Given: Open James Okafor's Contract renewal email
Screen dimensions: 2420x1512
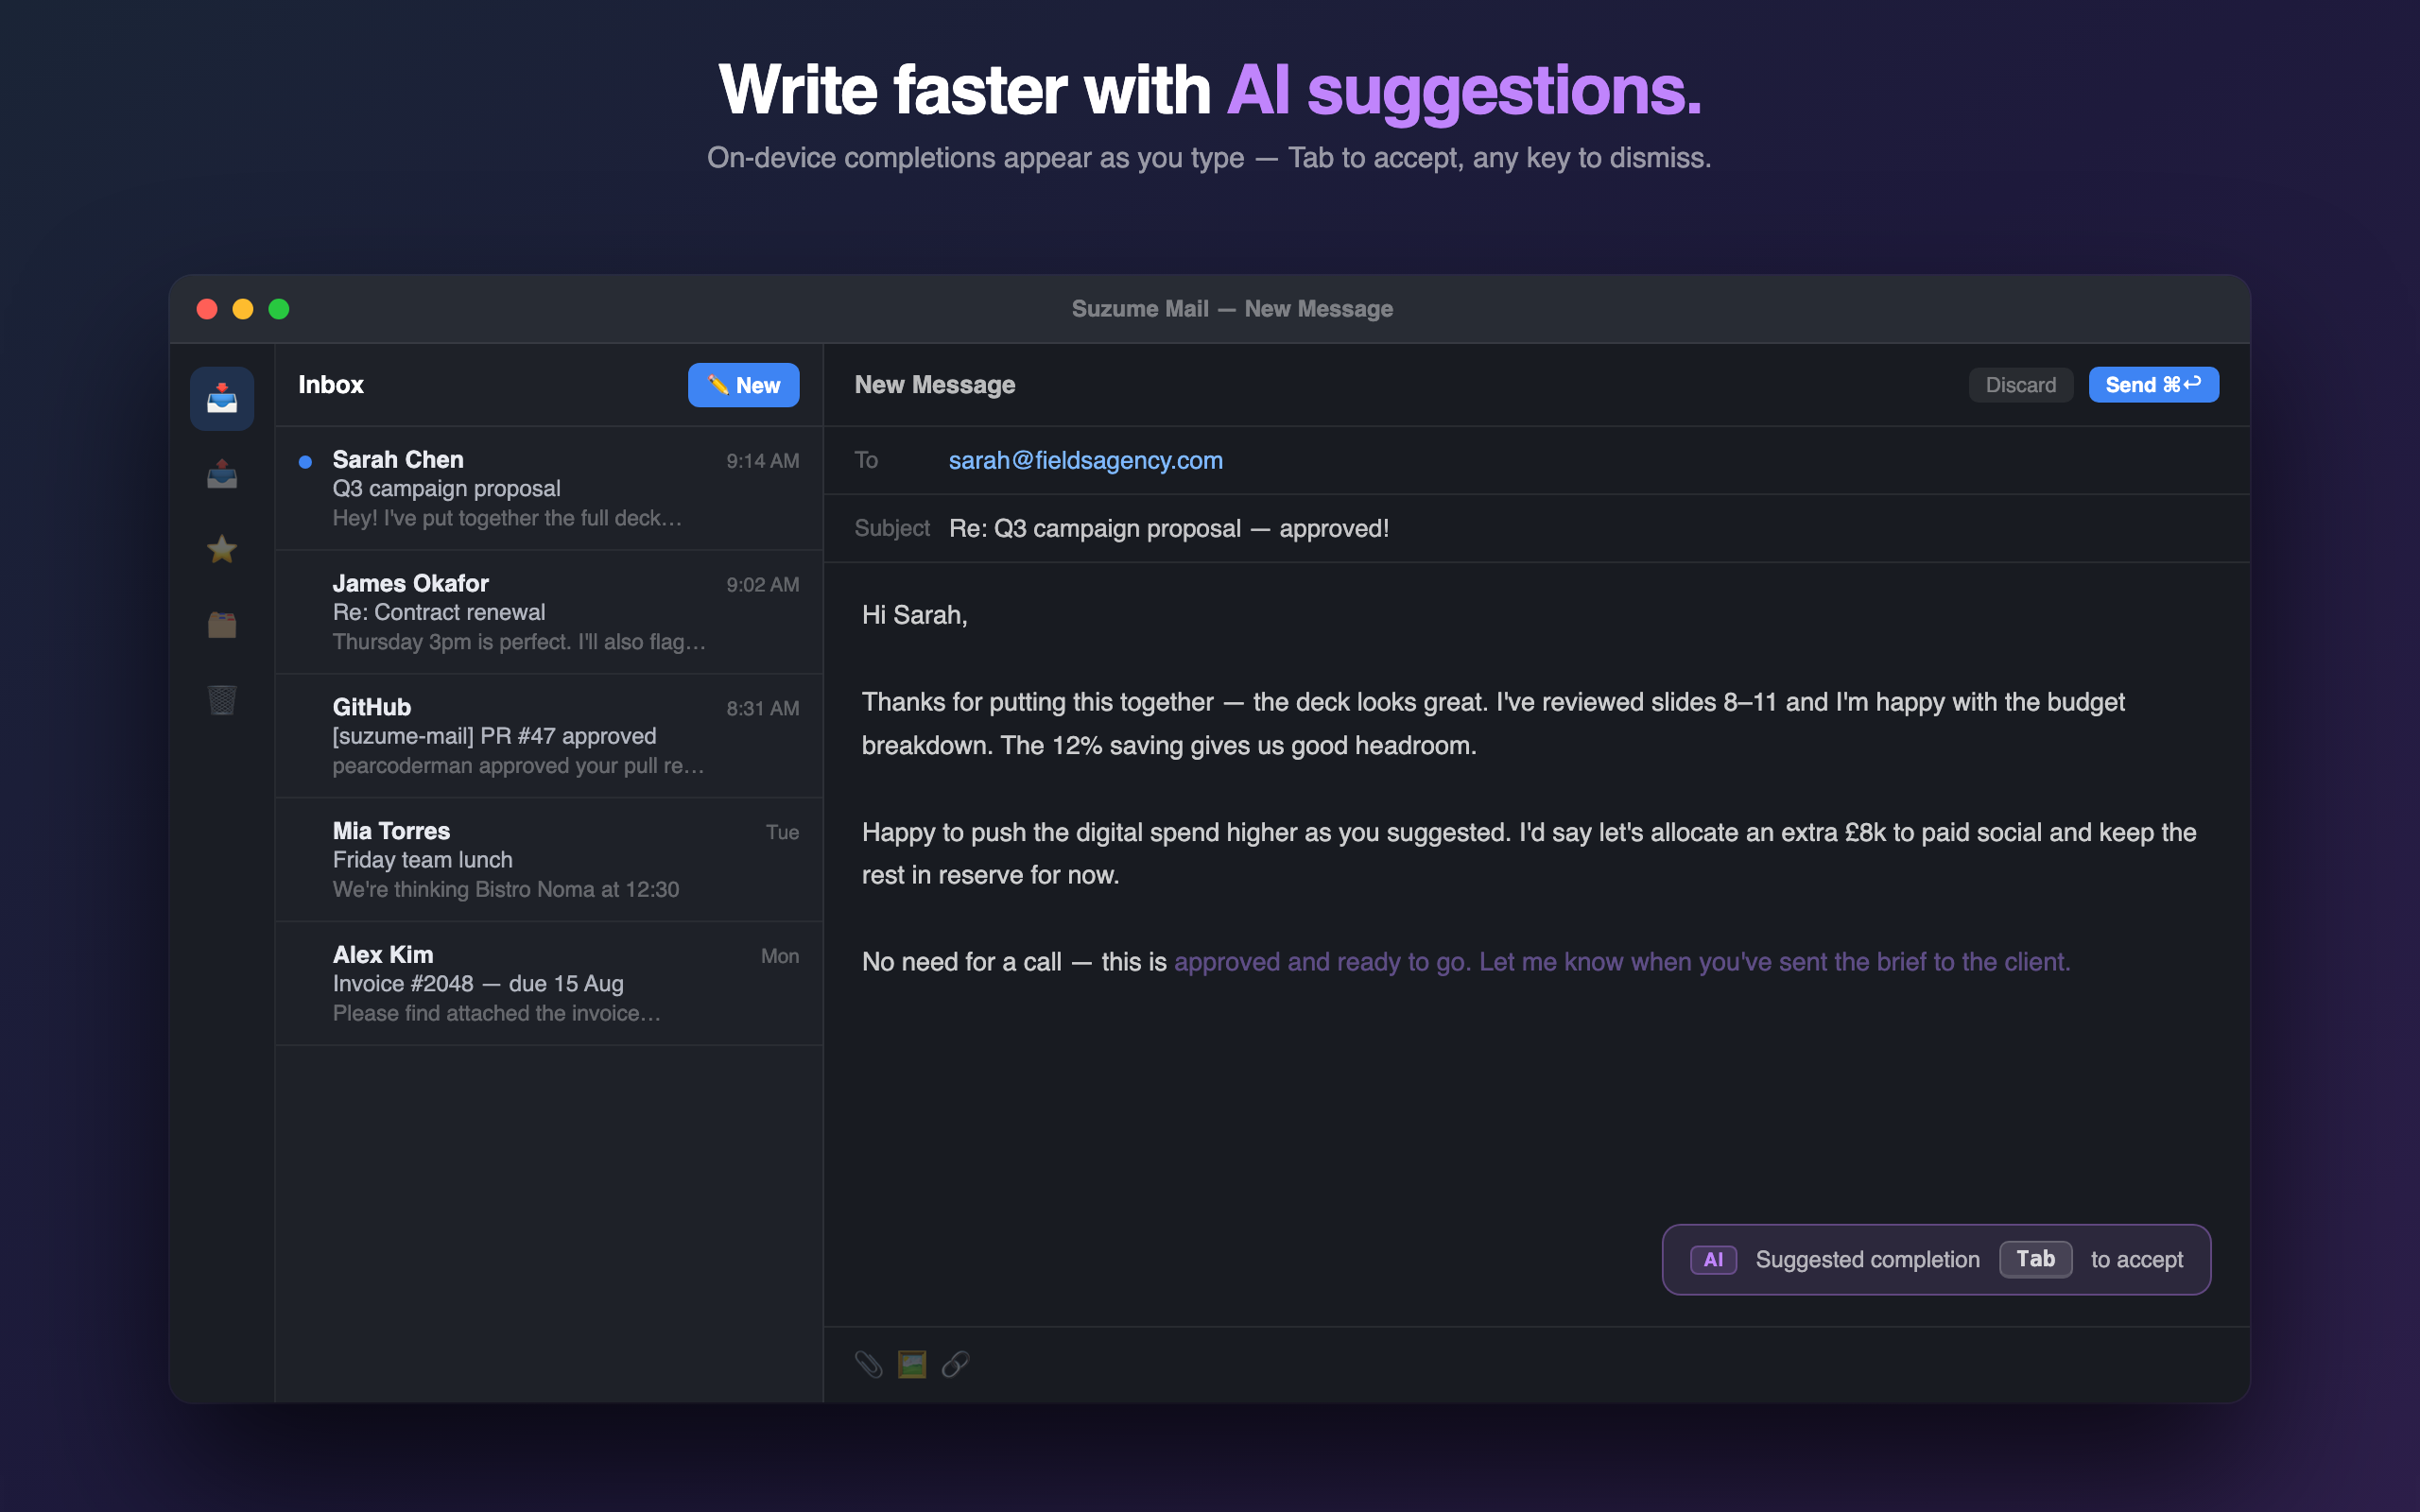Looking at the screenshot, I should coord(549,612).
